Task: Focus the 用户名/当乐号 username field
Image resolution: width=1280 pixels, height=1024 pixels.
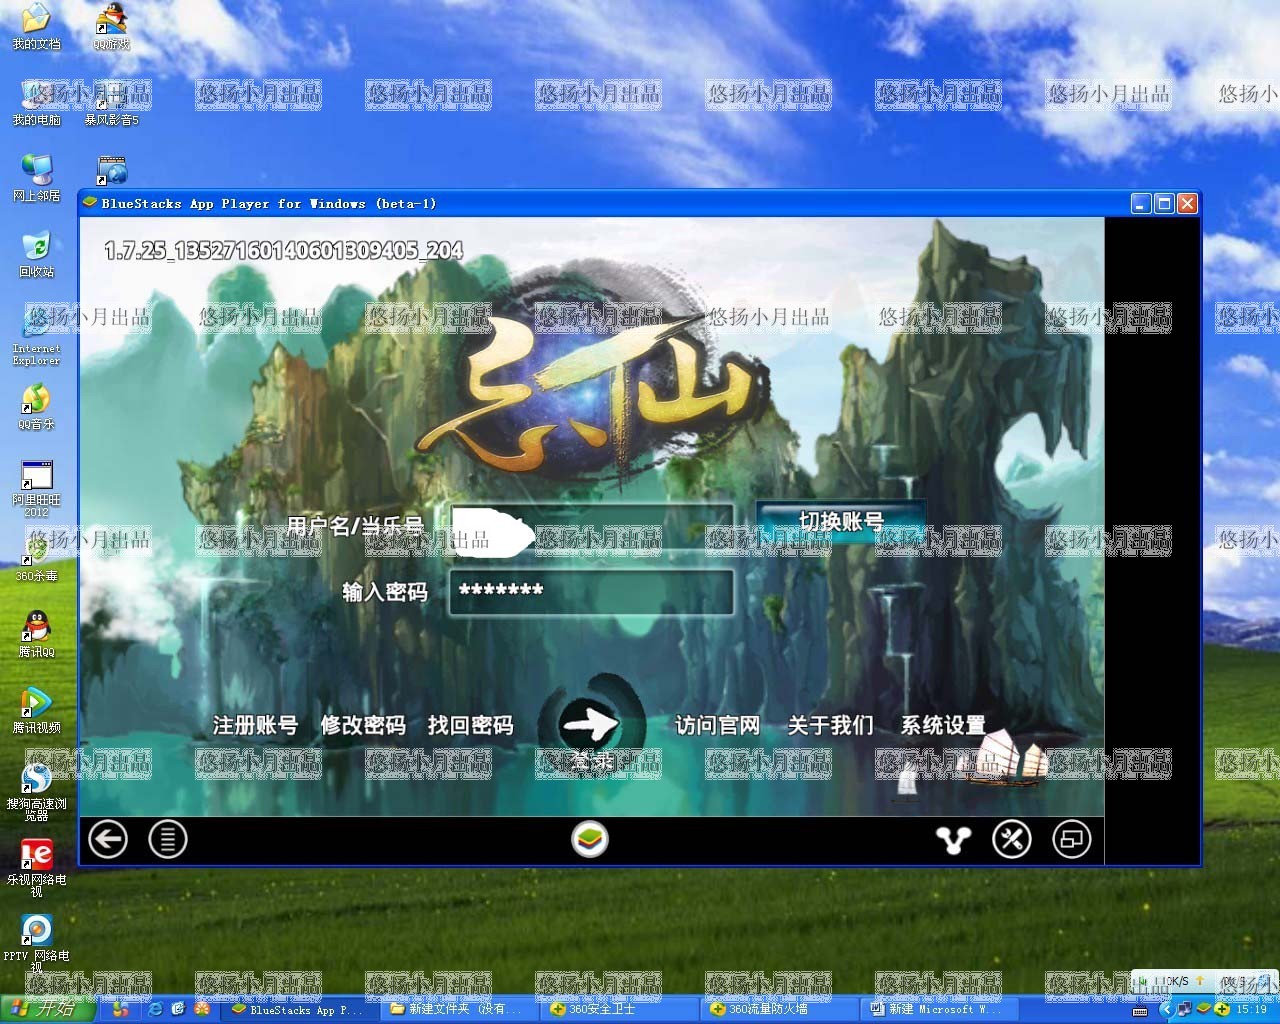Action: point(591,529)
